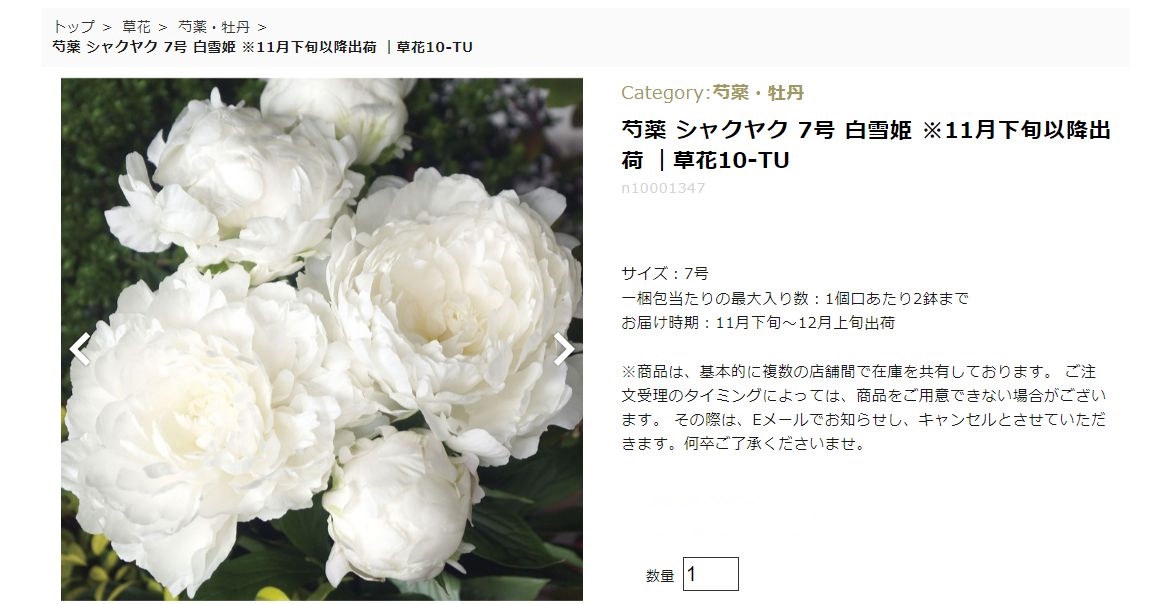The width and height of the screenshot is (1156, 604).
Task: Show the previous product image
Action: [80, 349]
